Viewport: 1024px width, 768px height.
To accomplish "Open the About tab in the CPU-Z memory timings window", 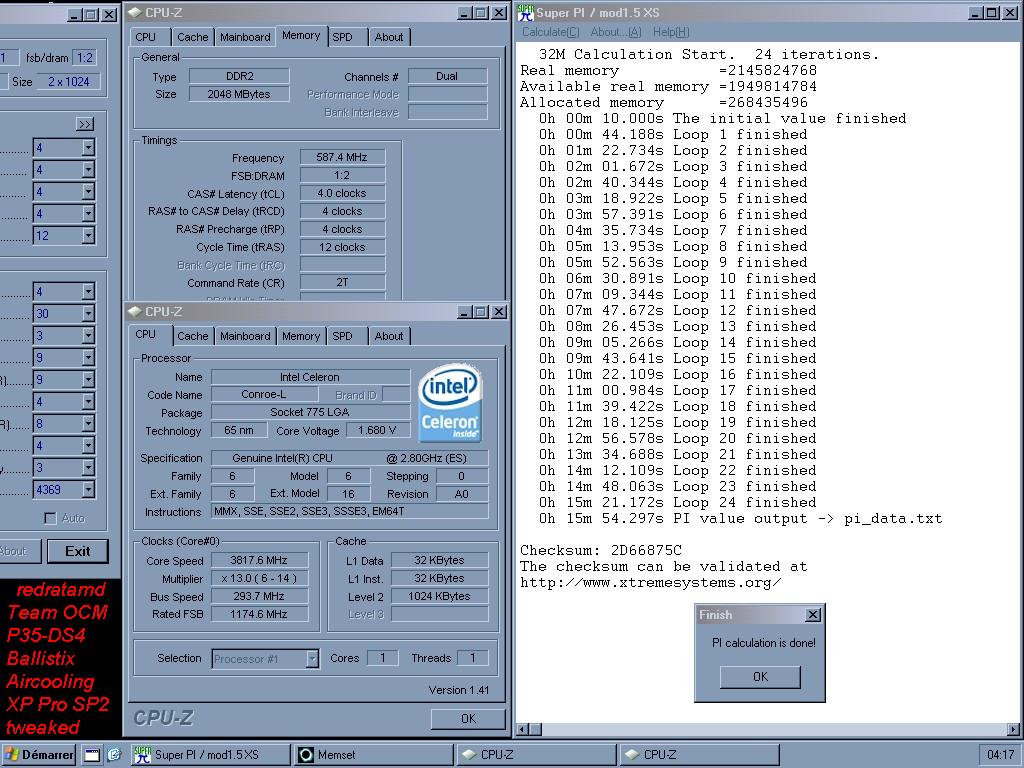I will tap(389, 37).
